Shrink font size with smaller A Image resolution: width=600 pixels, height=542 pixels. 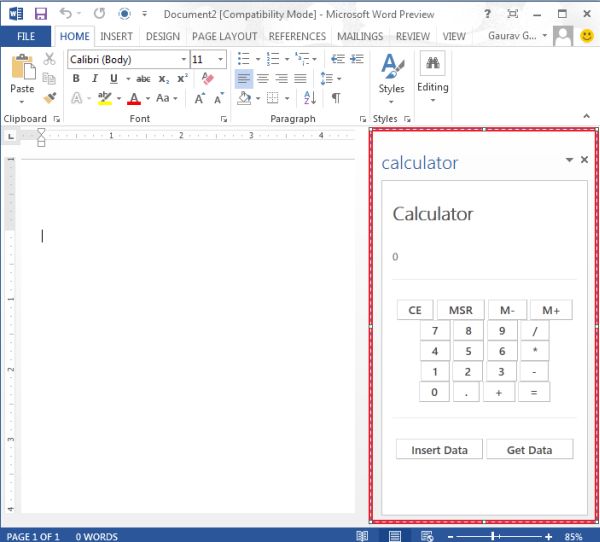219,99
